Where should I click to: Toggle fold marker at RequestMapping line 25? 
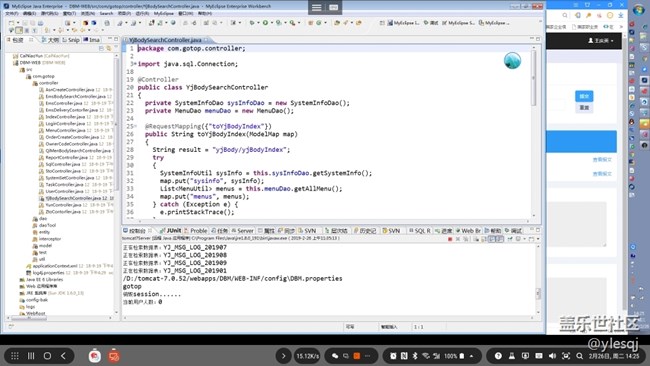(x=135, y=126)
